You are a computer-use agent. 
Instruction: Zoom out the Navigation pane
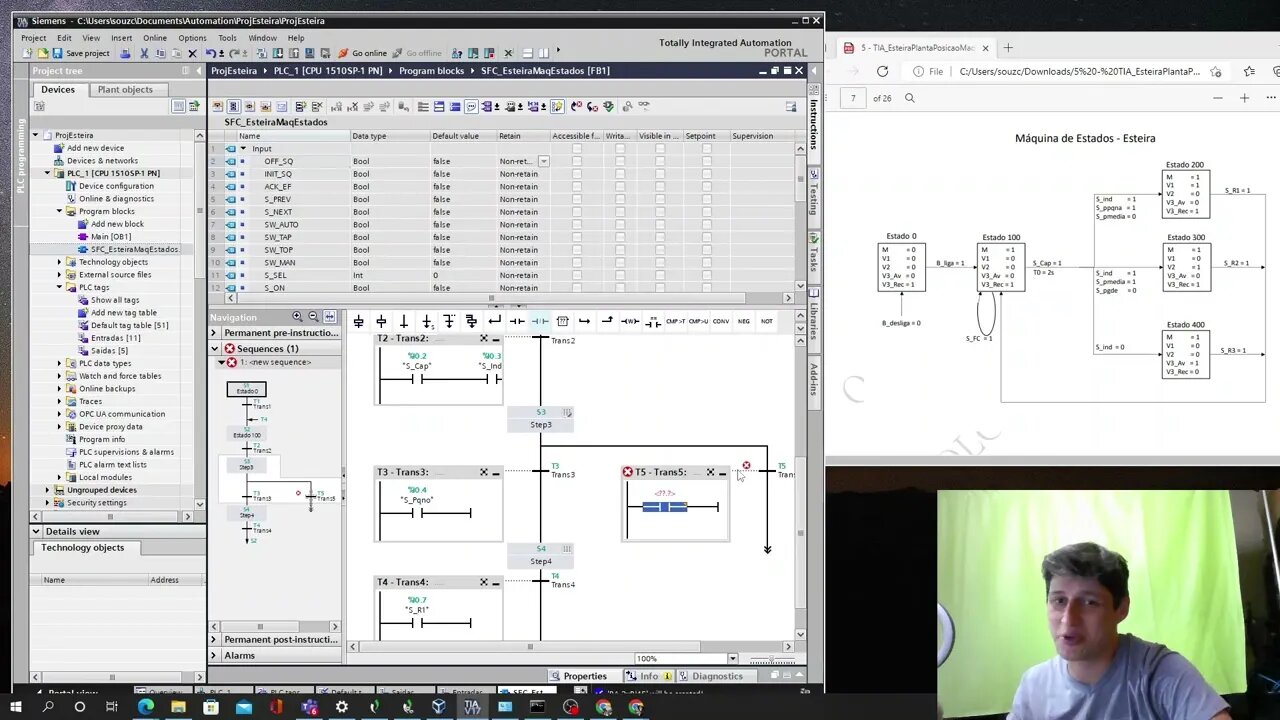tap(313, 317)
